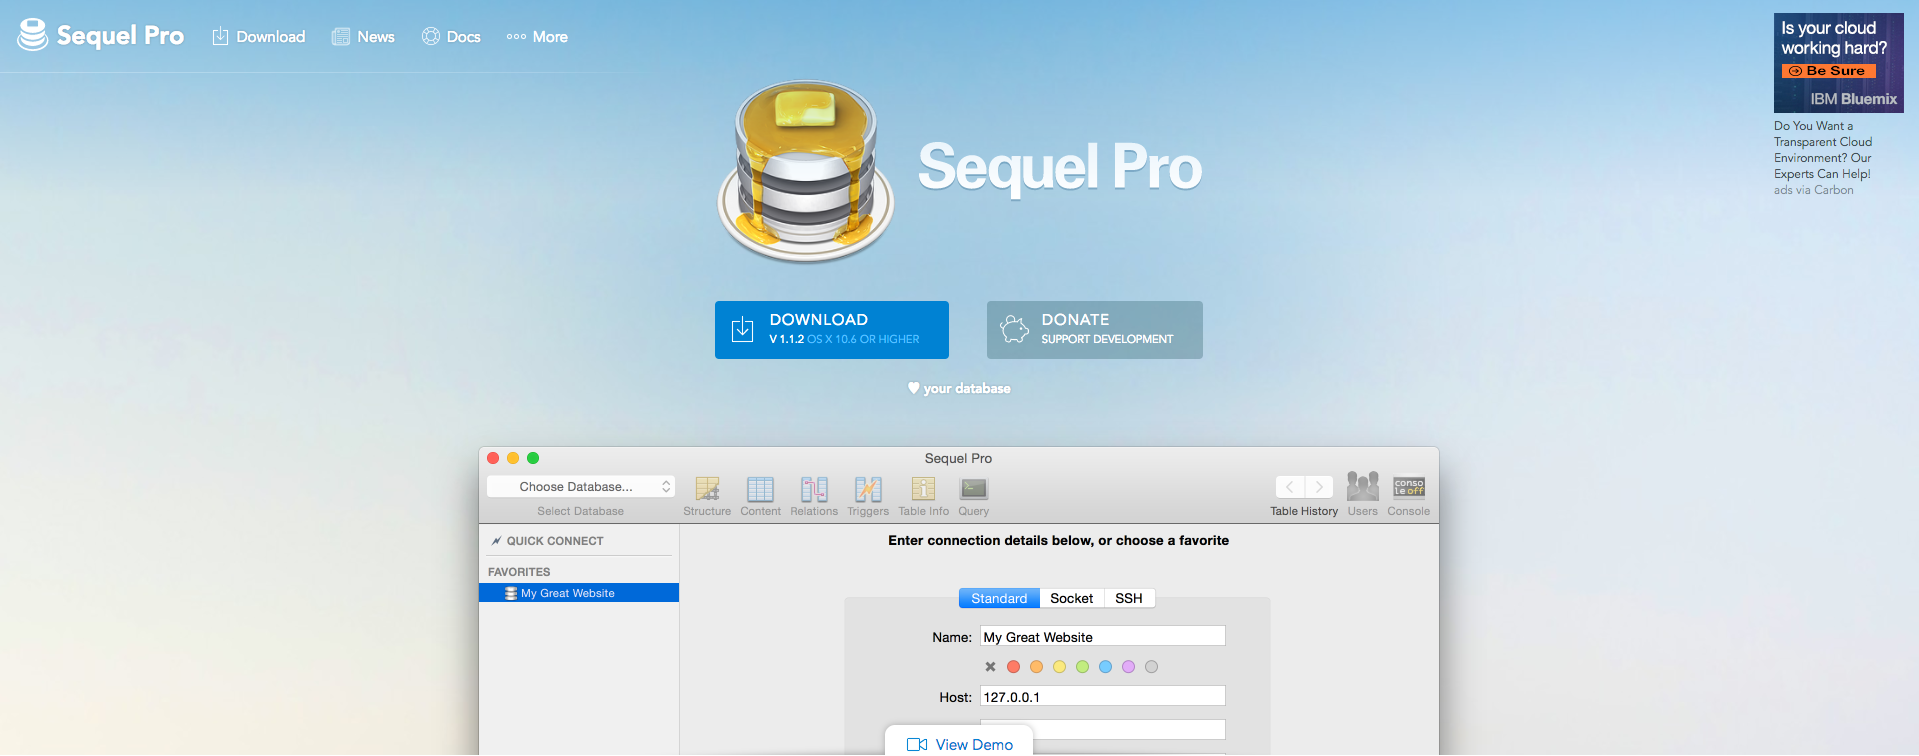Select the Content toolbar icon
Image resolution: width=1919 pixels, height=756 pixels.
coord(760,496)
